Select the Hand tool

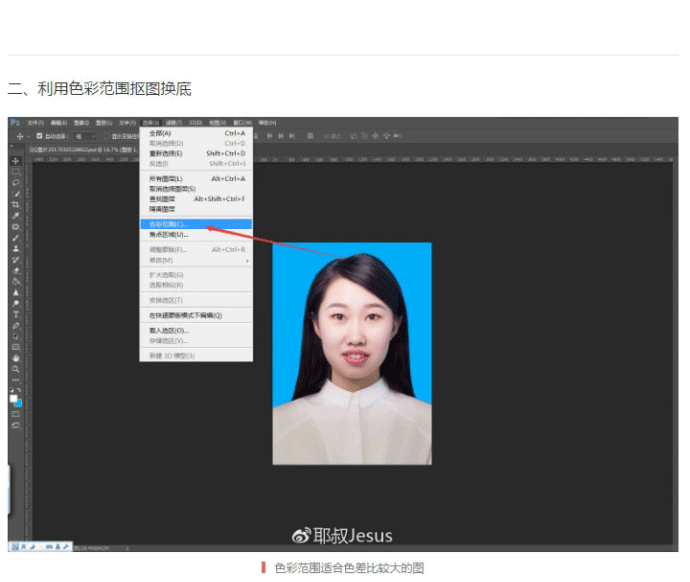click(x=16, y=359)
